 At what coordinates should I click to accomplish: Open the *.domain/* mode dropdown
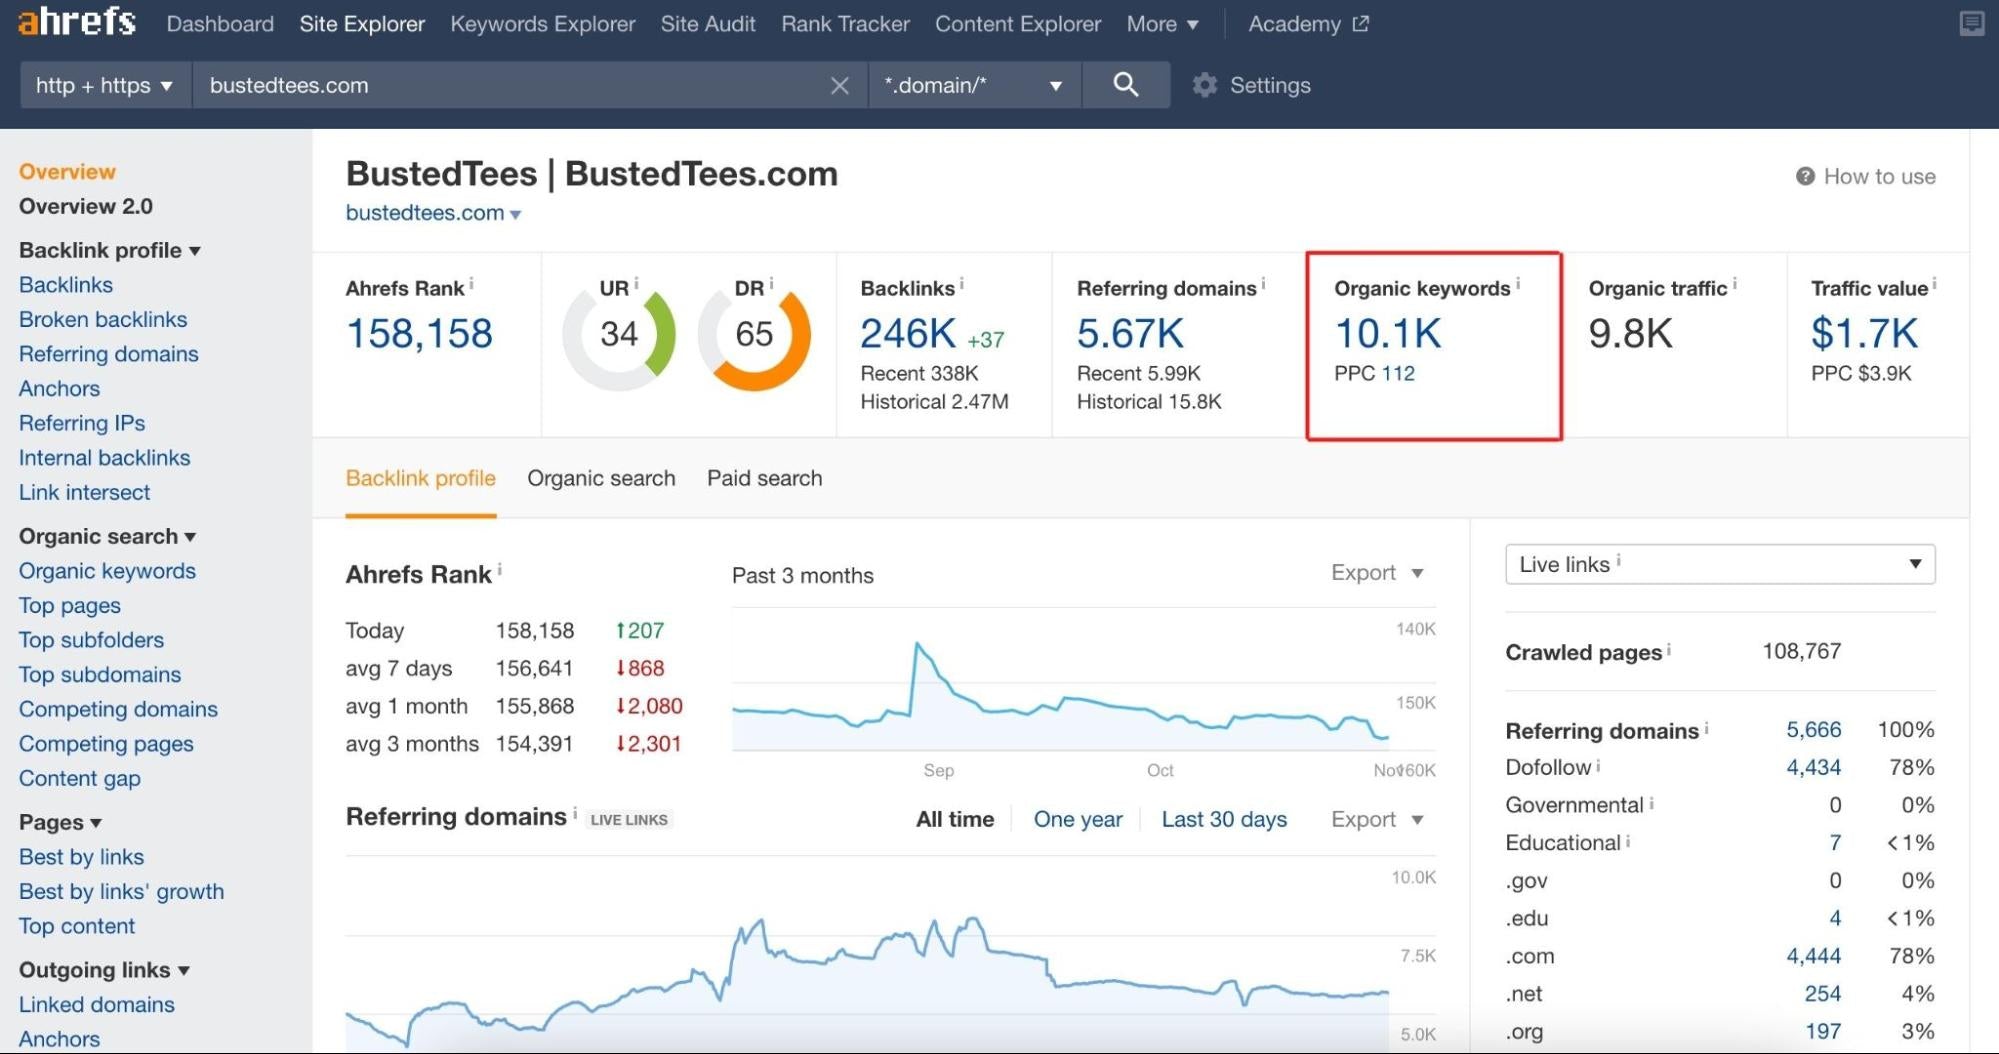[972, 85]
